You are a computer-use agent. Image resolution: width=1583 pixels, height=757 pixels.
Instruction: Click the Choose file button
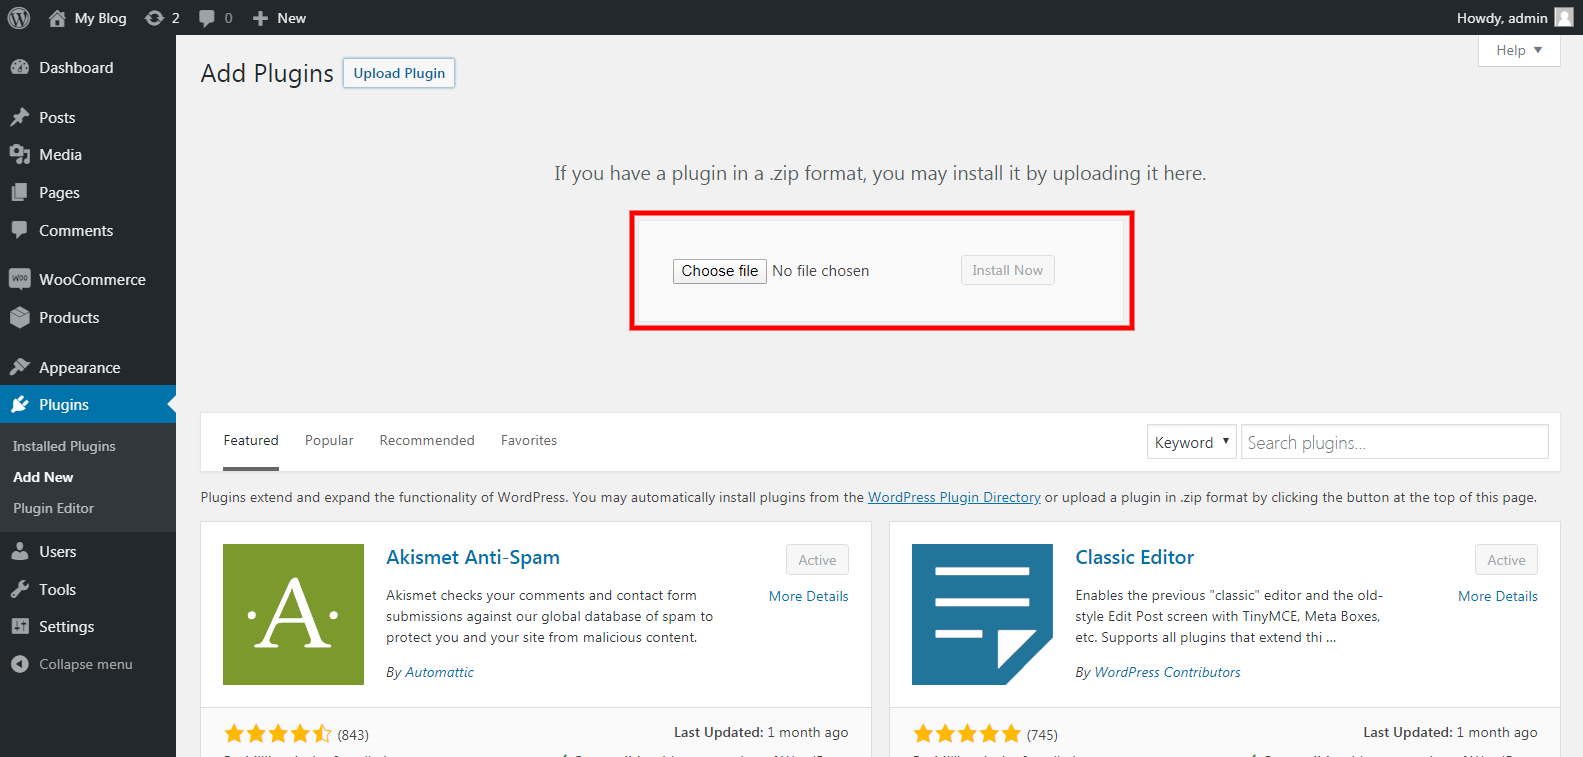720,271
